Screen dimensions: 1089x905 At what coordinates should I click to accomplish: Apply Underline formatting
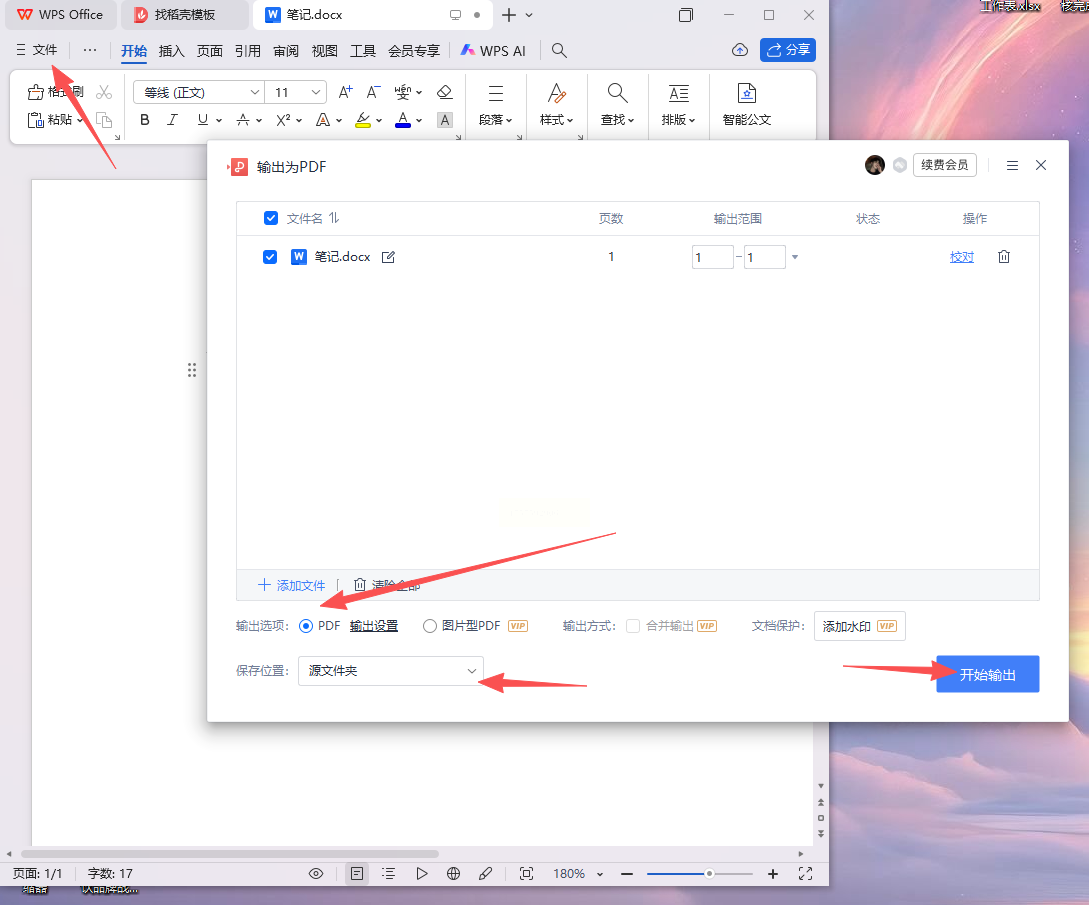pyautogui.click(x=203, y=119)
